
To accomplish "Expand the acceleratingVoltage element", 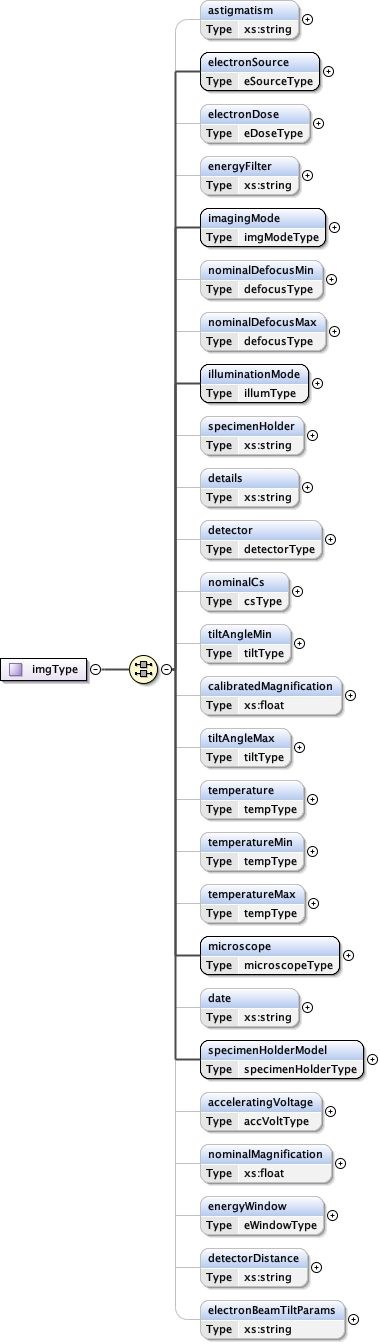I will pyautogui.click(x=330, y=1111).
